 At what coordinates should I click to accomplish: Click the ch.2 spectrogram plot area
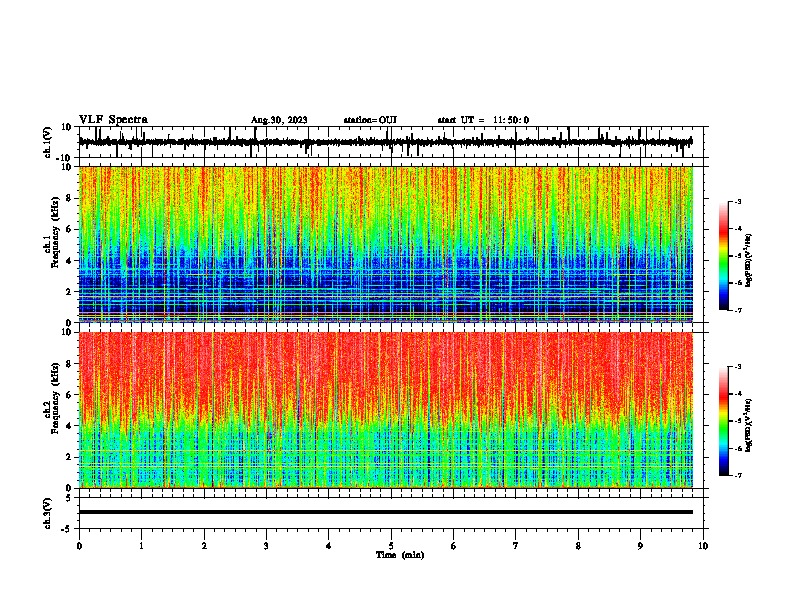(x=385, y=410)
